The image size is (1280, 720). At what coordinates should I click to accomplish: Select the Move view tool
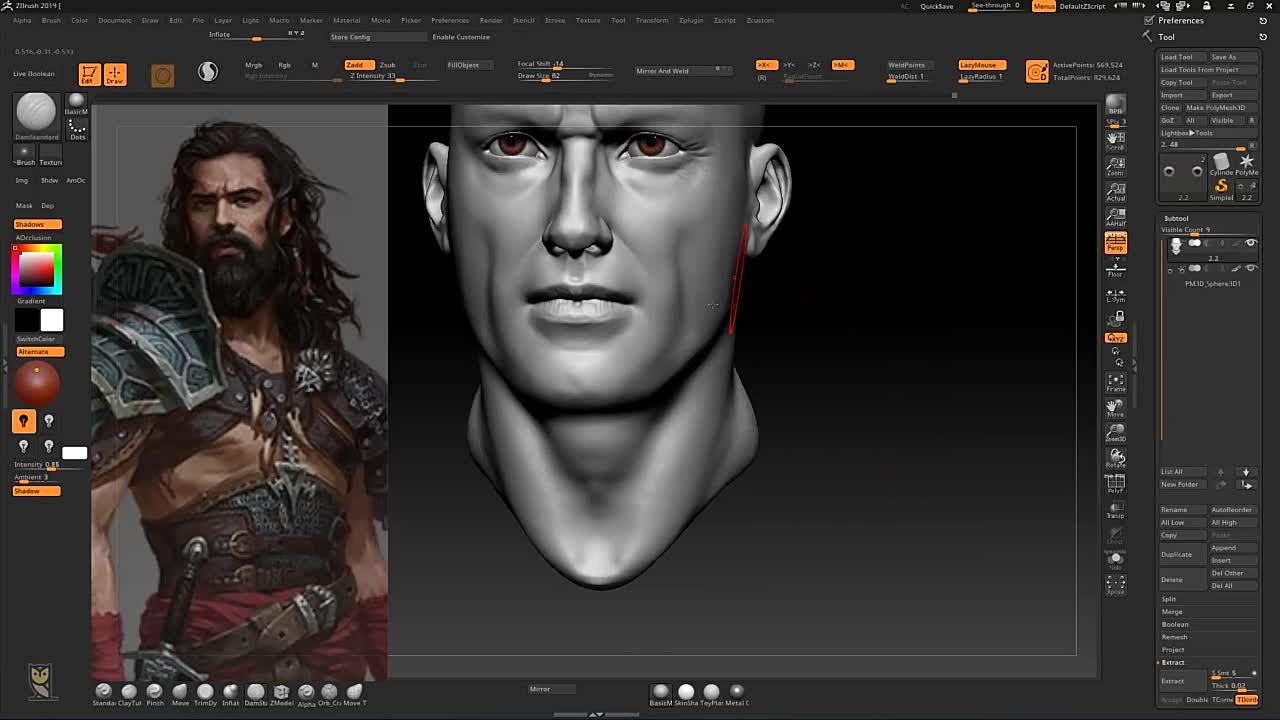[1115, 408]
